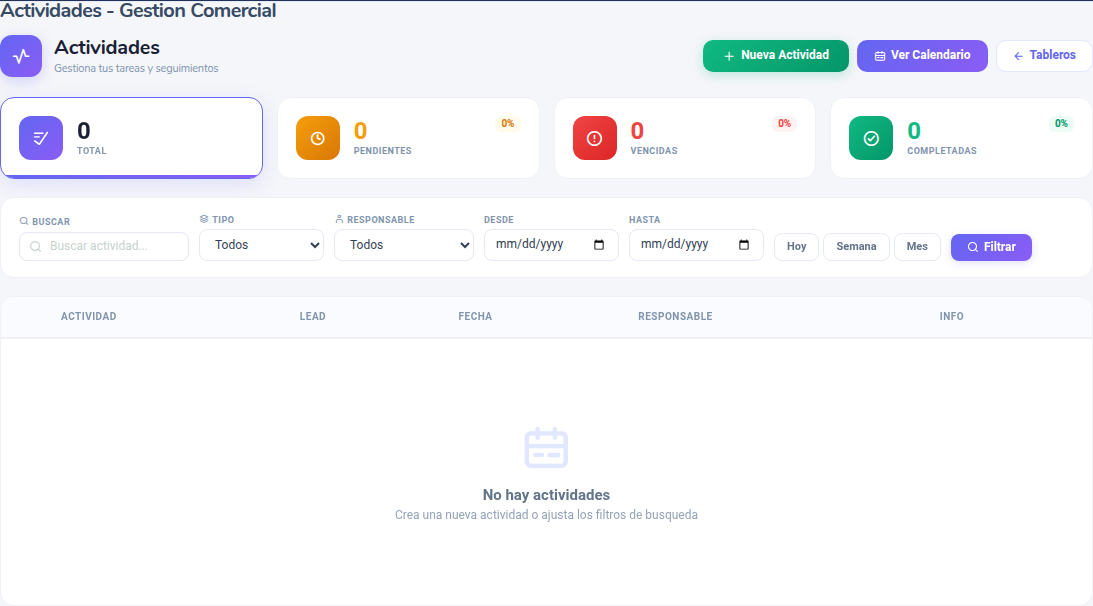Filter activities for Hoy
This screenshot has height=606, width=1093.
pyautogui.click(x=796, y=247)
